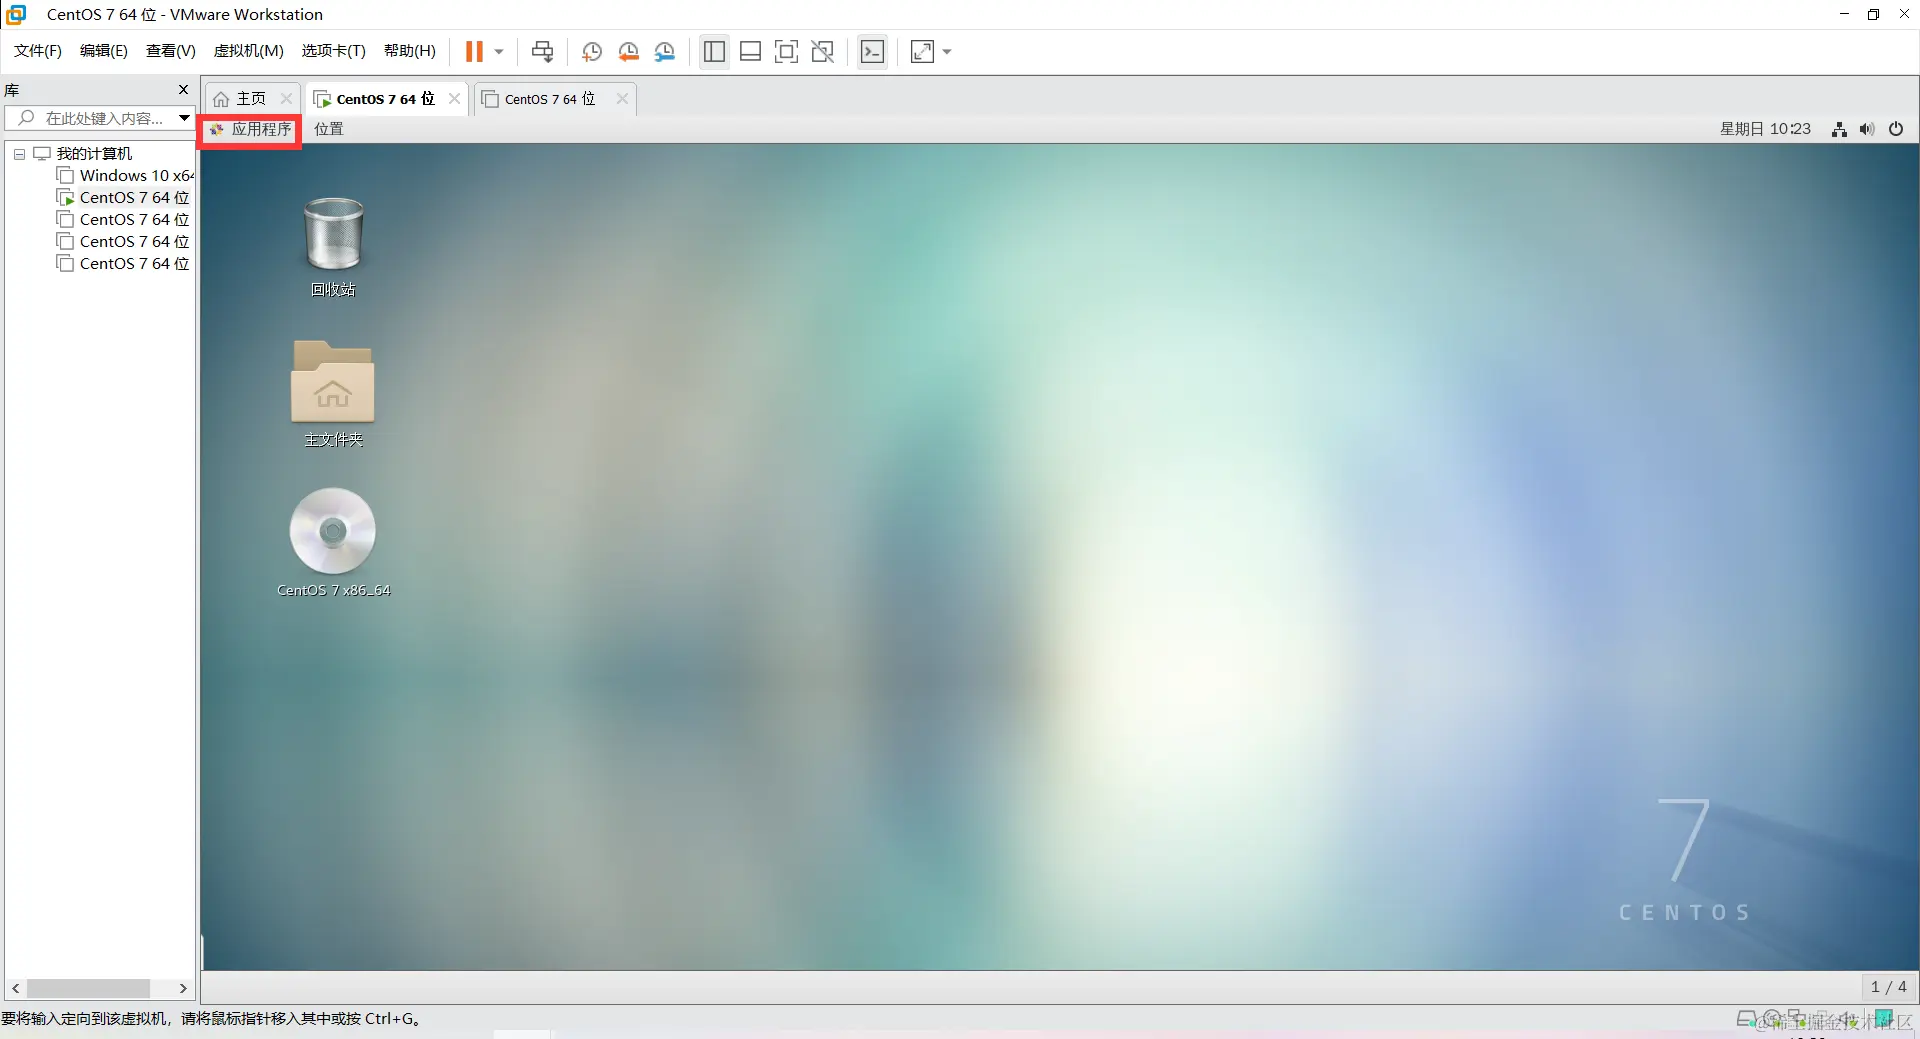The height and width of the screenshot is (1039, 1920).
Task: Click the stretch guest display icon
Action: click(922, 51)
